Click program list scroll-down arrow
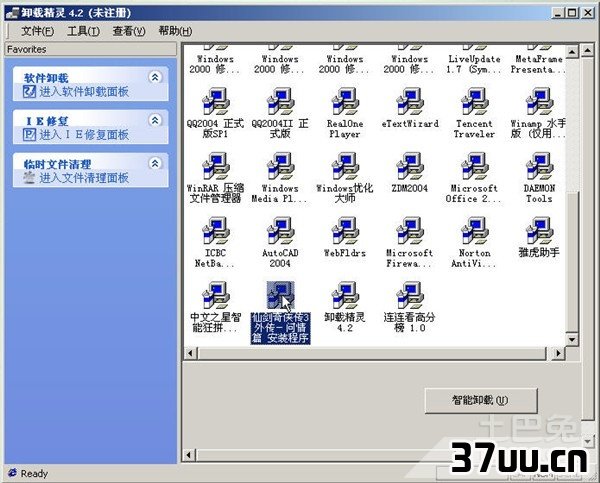The height and width of the screenshot is (483, 600). coord(572,339)
